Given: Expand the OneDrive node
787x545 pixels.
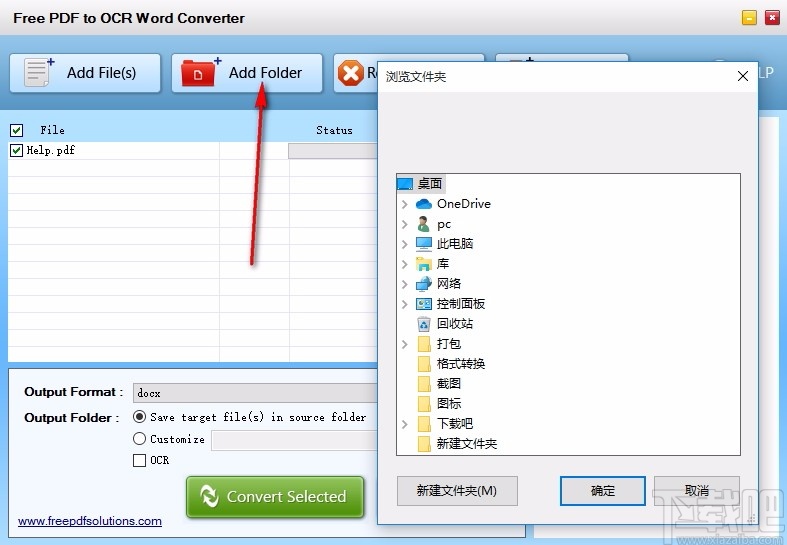Looking at the screenshot, I should [x=405, y=204].
